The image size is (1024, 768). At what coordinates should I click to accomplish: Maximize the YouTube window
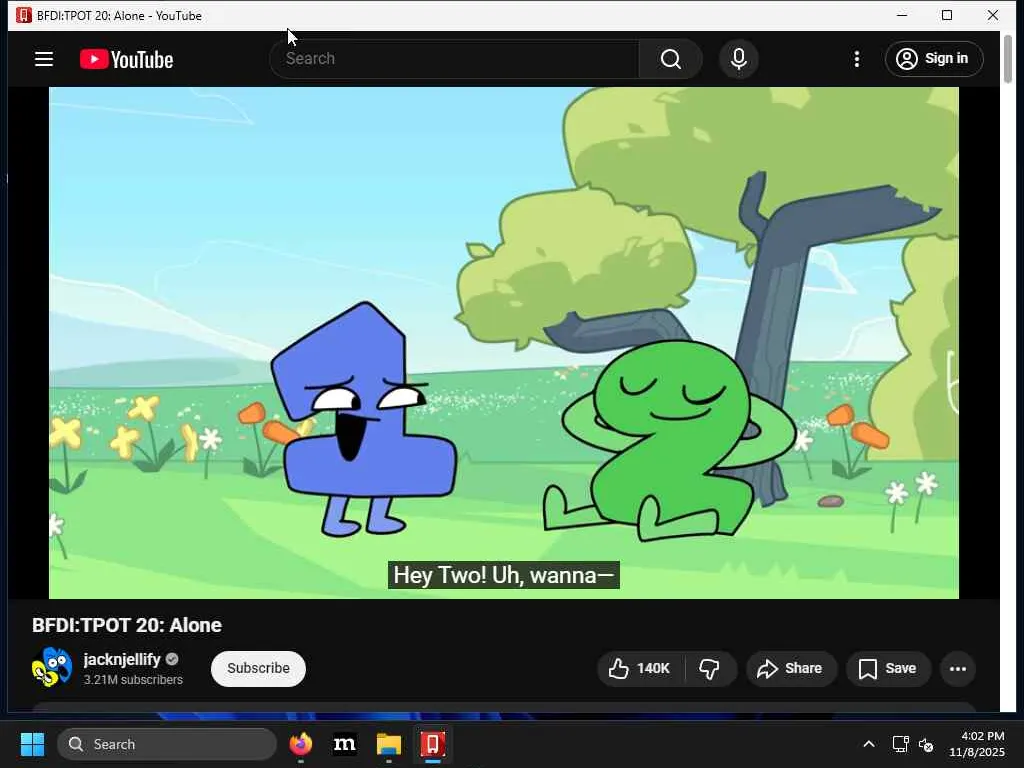pyautogui.click(x=947, y=15)
